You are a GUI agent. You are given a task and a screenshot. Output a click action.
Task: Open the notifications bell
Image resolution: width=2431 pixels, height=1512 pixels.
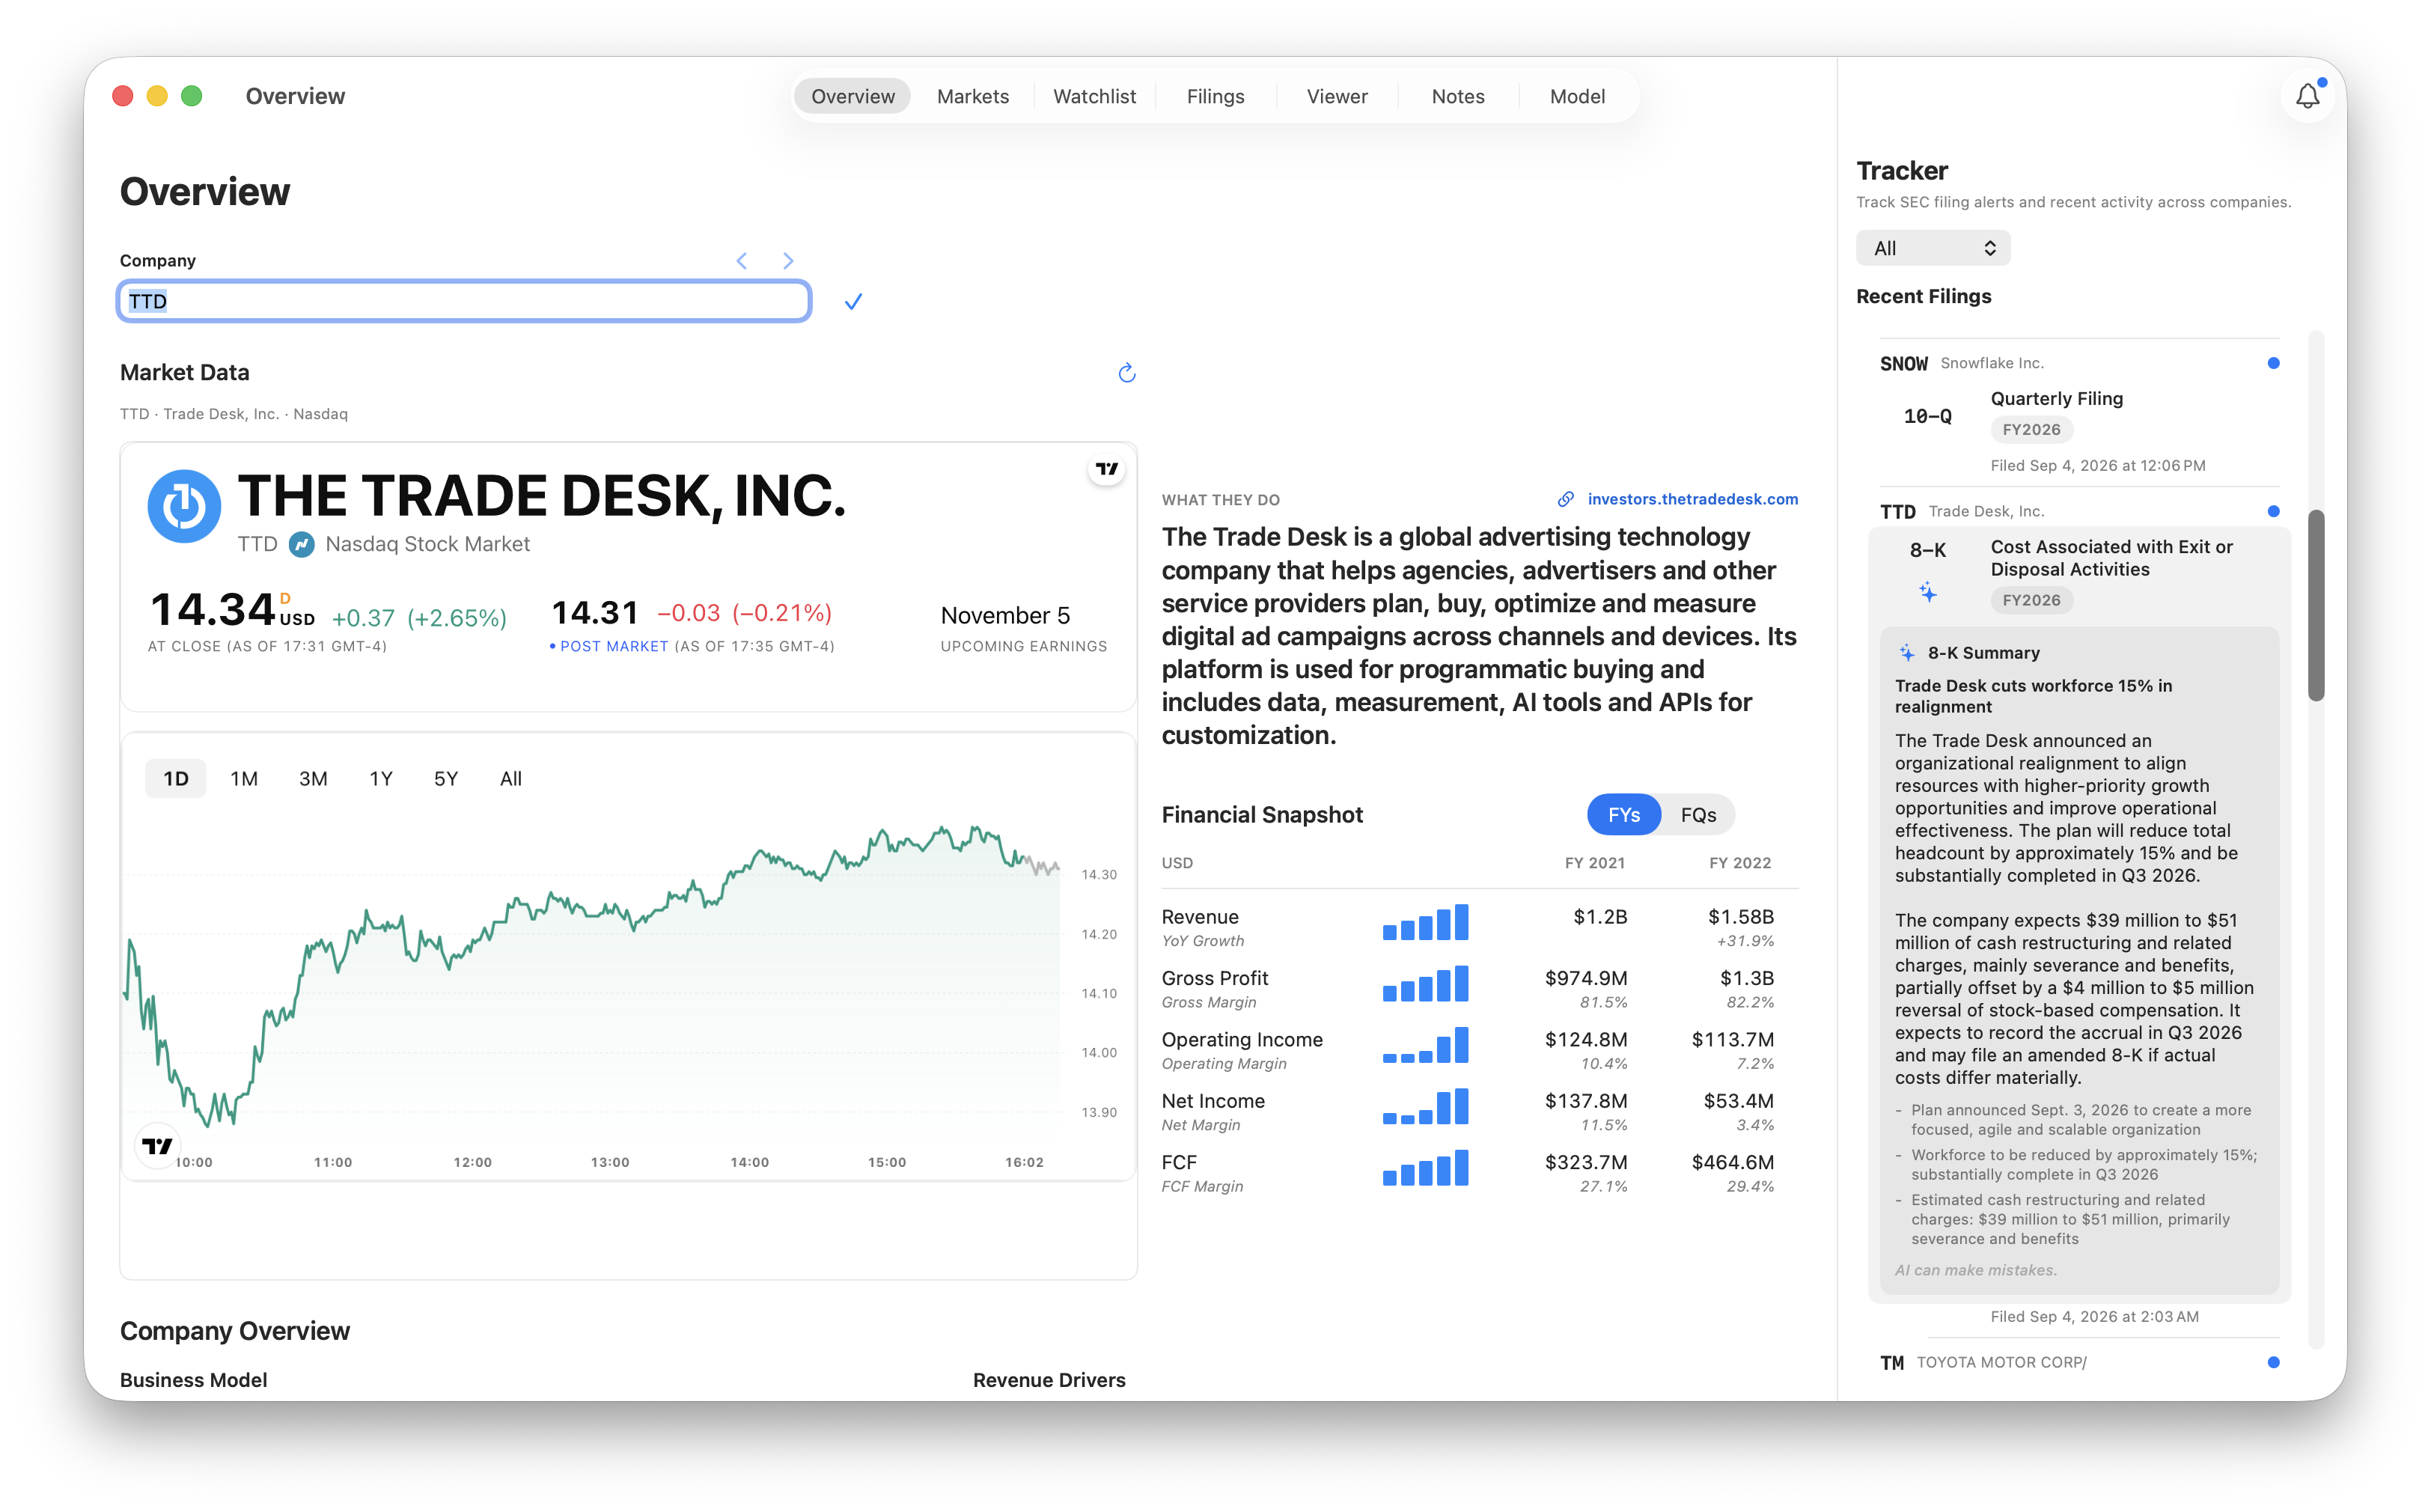[x=2307, y=96]
